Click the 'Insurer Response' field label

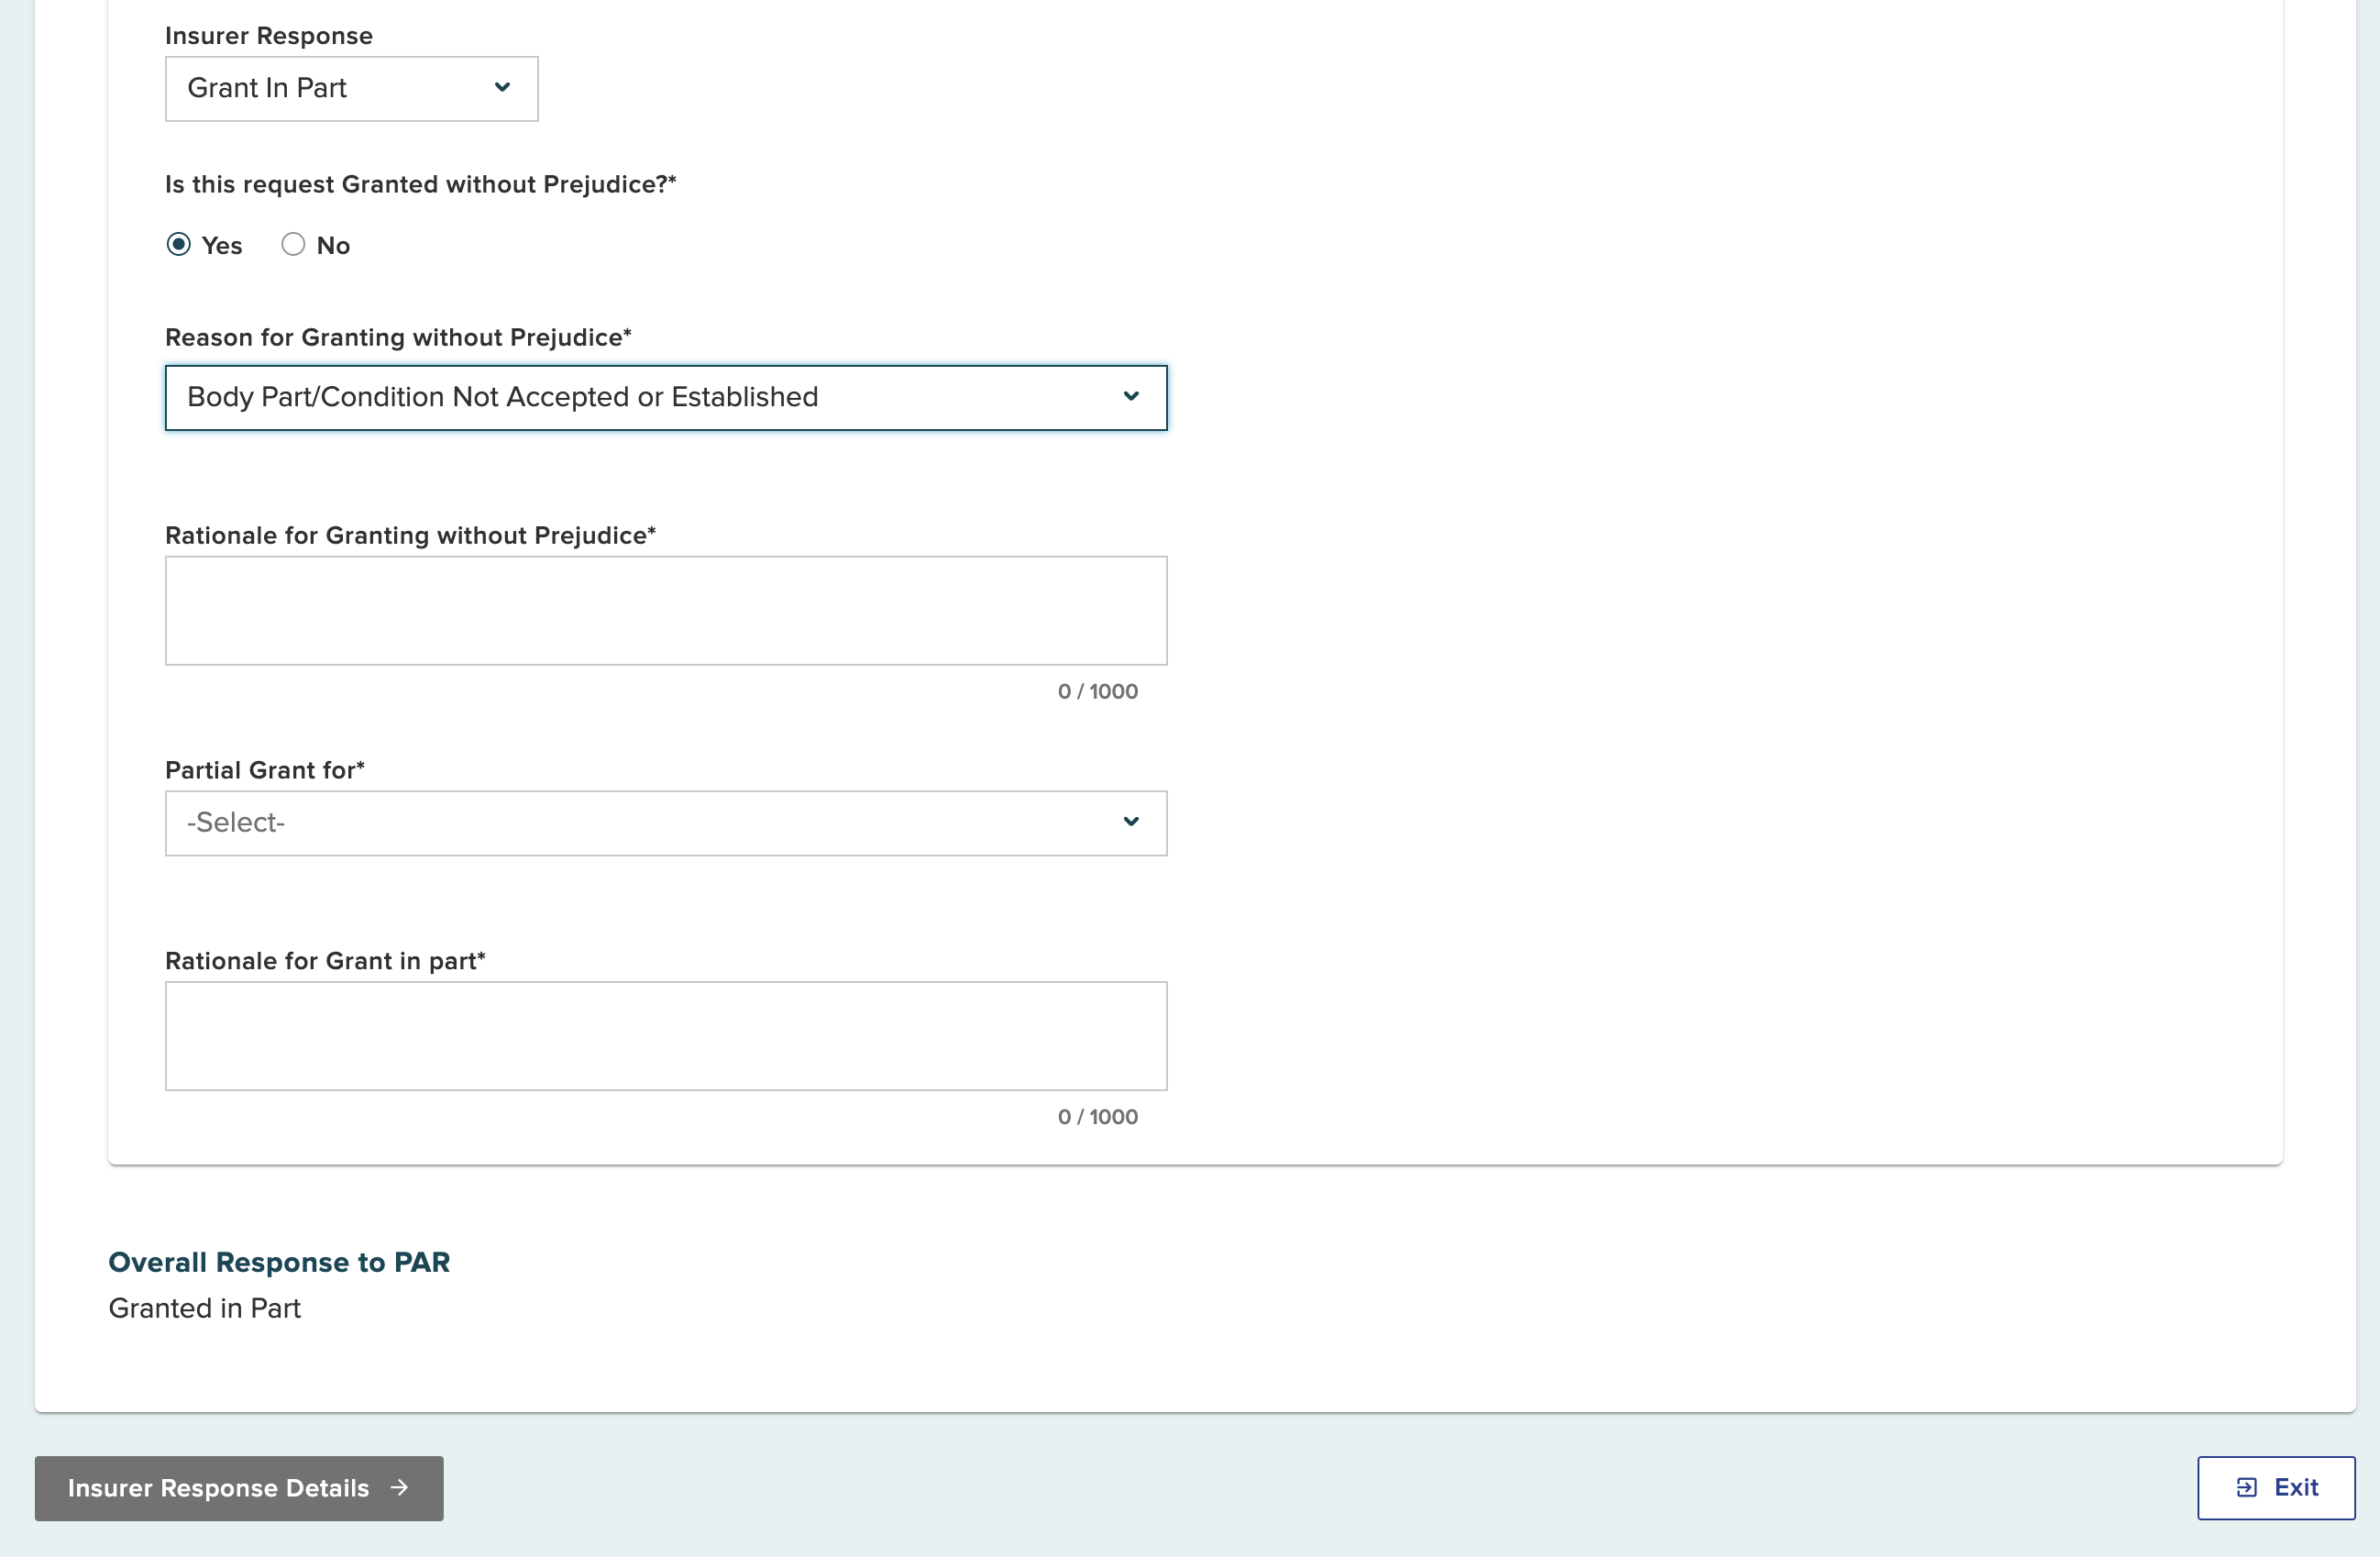pos(268,36)
